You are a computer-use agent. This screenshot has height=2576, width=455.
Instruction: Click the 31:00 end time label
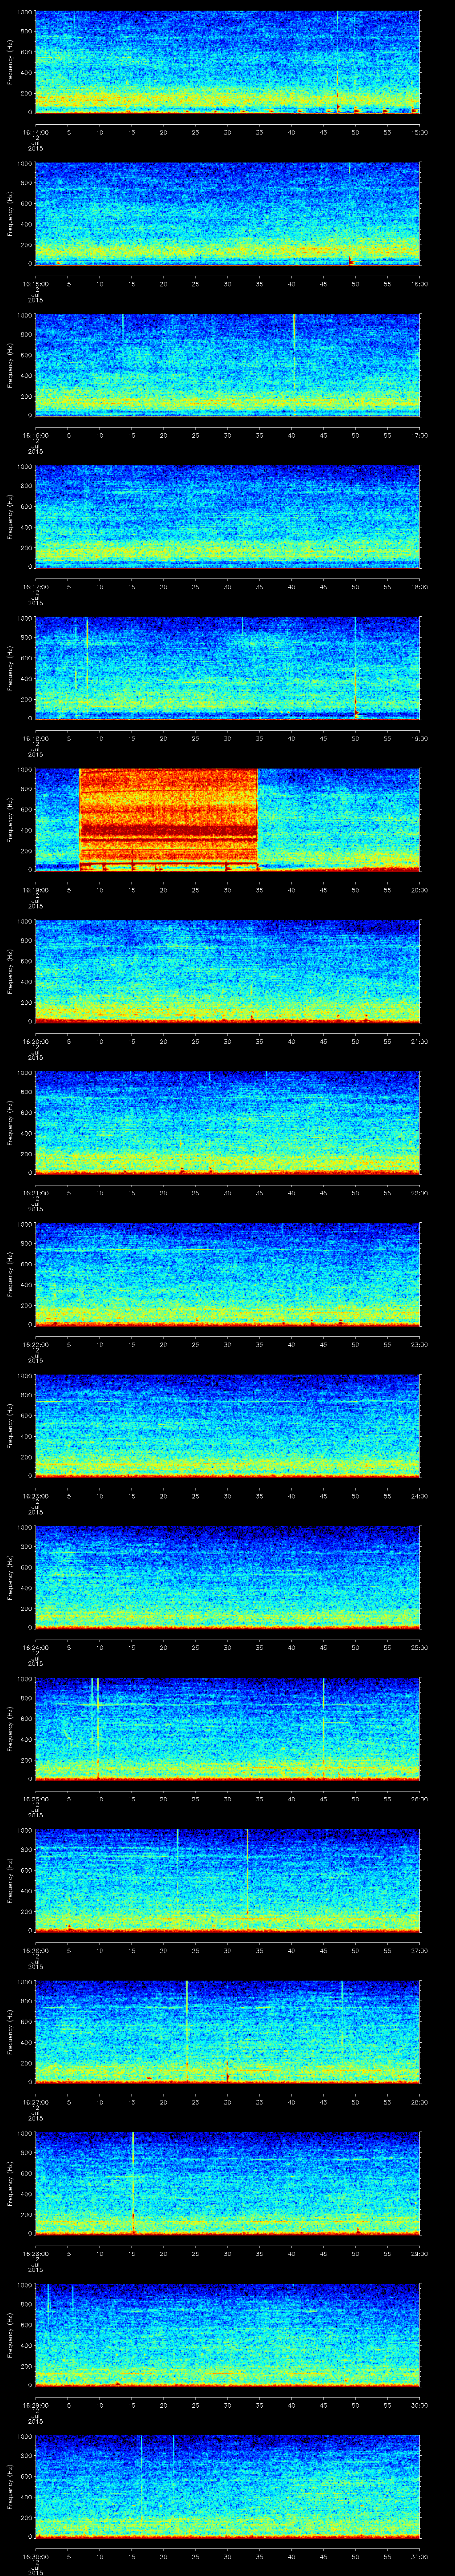coord(419,2556)
